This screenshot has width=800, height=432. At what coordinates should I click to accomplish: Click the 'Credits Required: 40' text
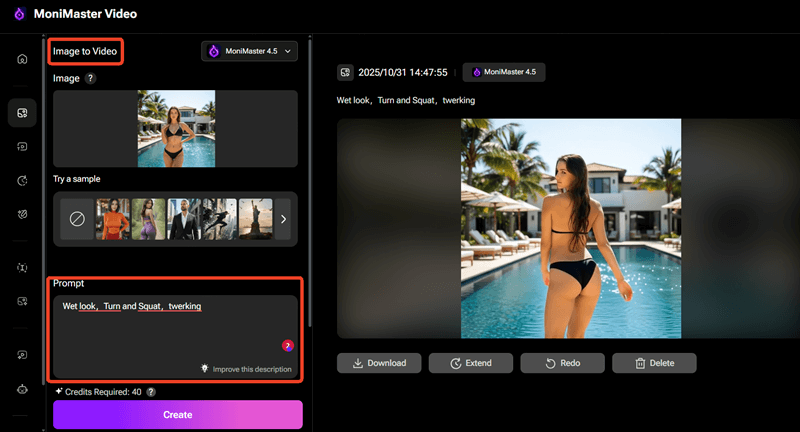point(103,392)
